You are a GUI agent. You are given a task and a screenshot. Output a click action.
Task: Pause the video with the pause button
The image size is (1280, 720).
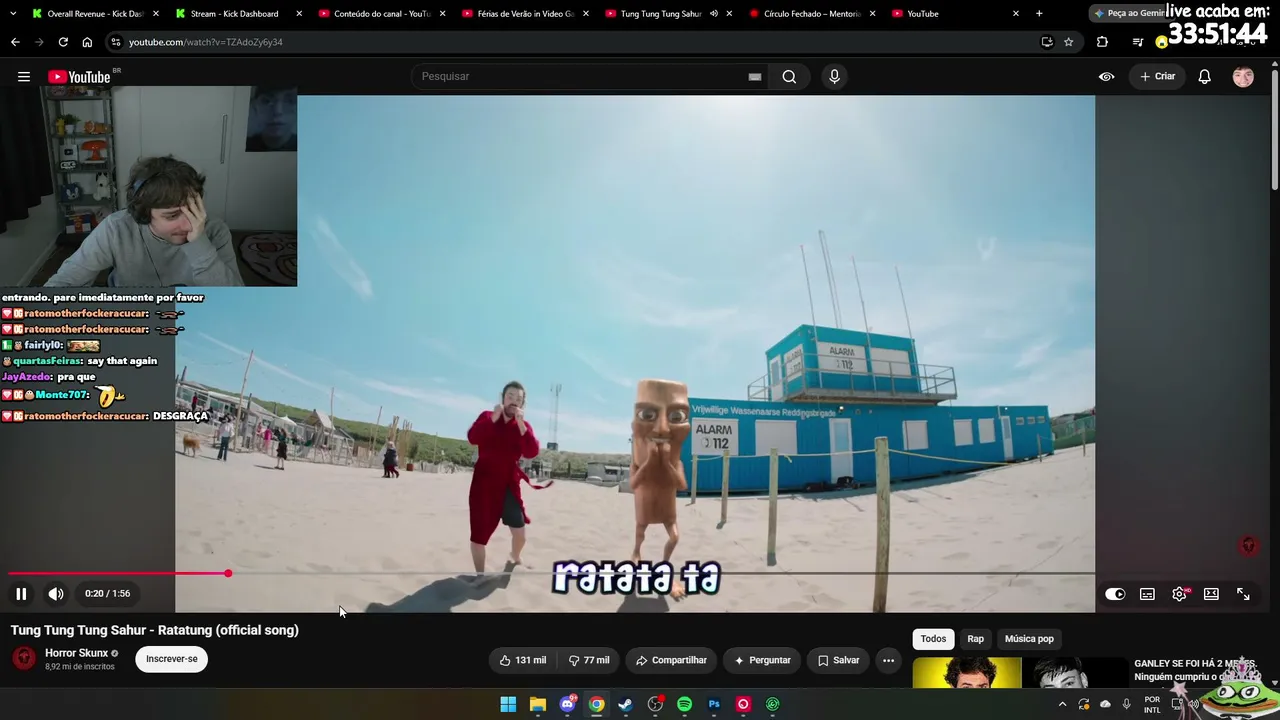21,594
